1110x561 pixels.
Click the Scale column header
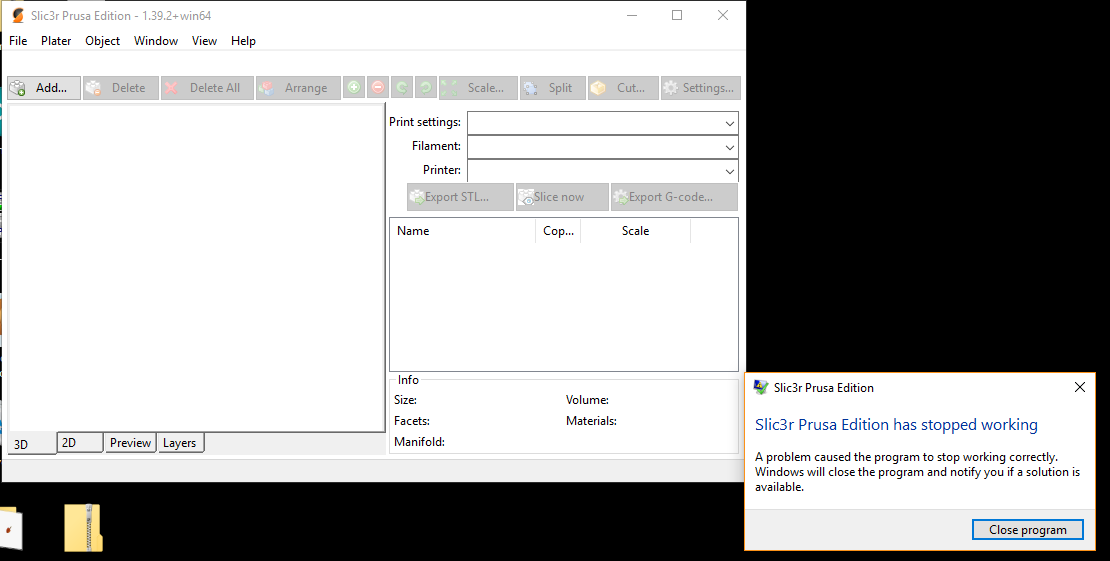tap(635, 231)
